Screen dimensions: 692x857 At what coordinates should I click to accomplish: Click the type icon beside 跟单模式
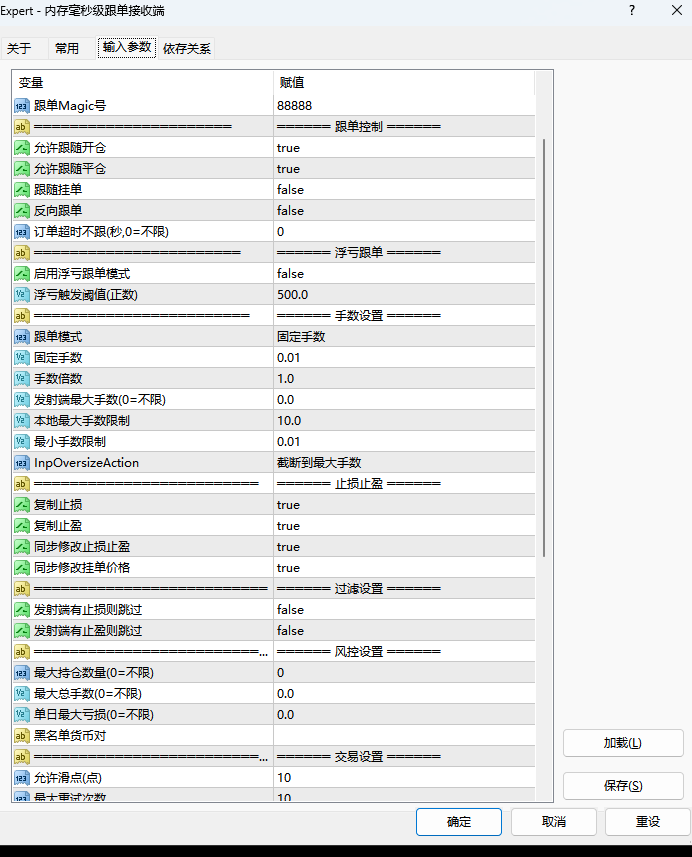(x=22, y=337)
